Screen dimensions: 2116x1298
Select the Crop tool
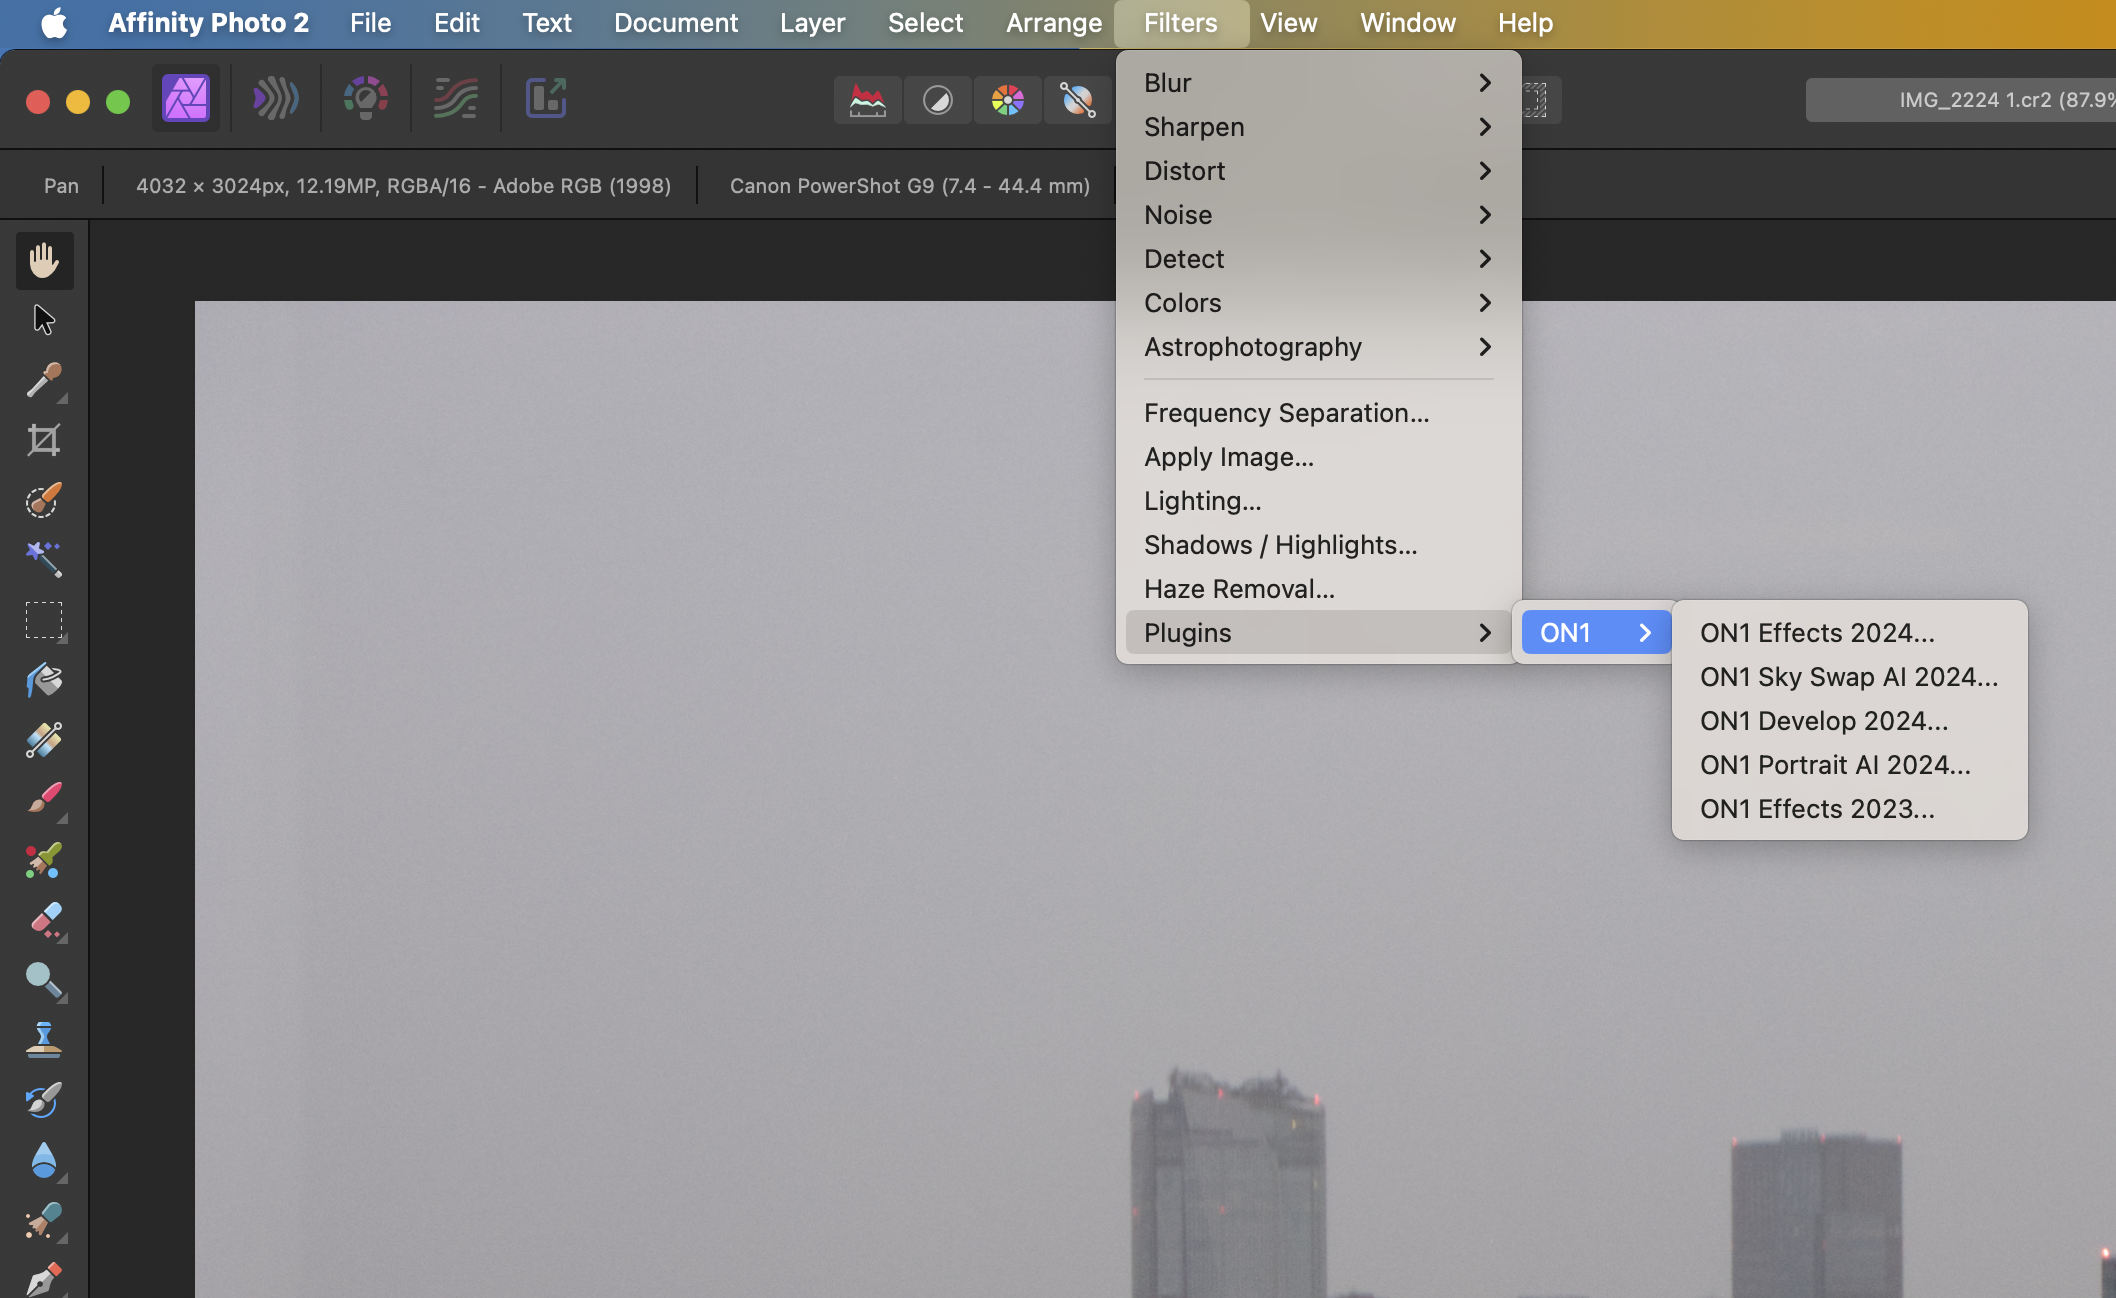point(44,440)
